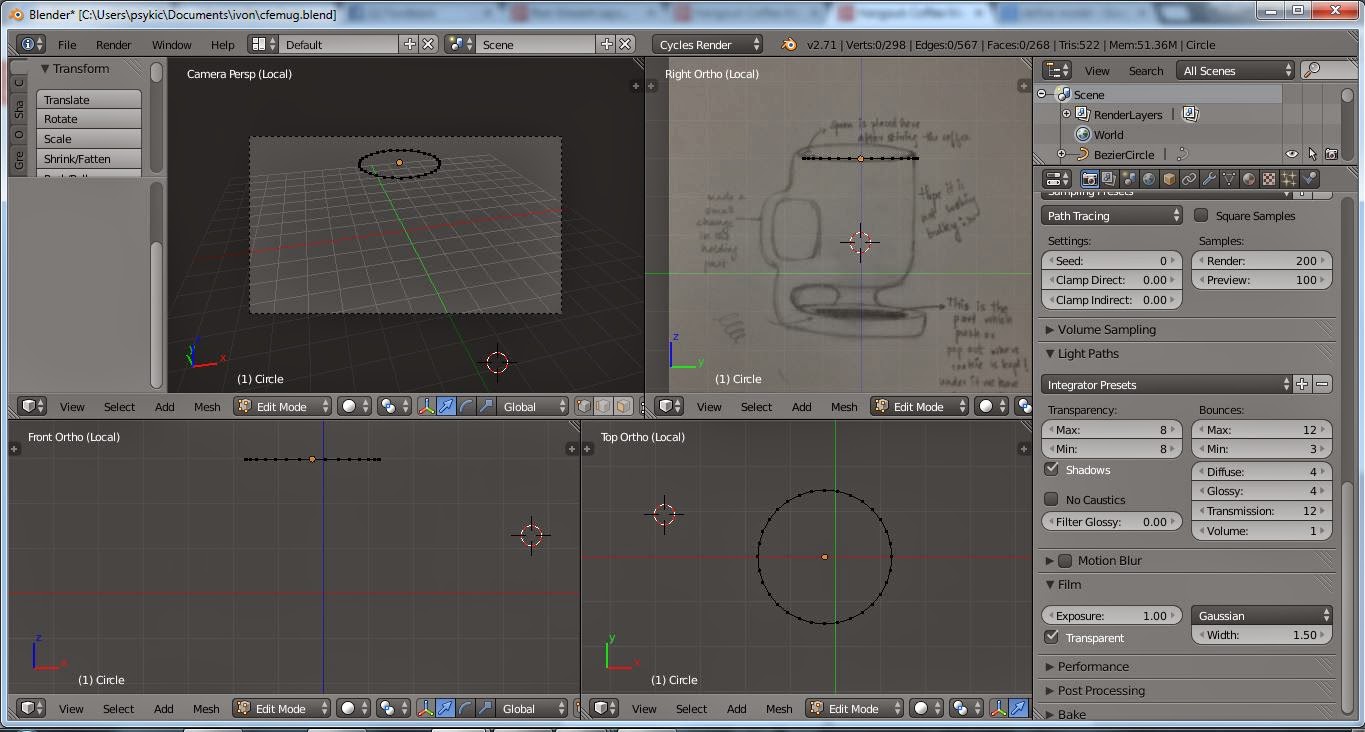Select scale manipulator in camera viewport header
Viewport: 1365px width, 732px height.
tap(486, 406)
